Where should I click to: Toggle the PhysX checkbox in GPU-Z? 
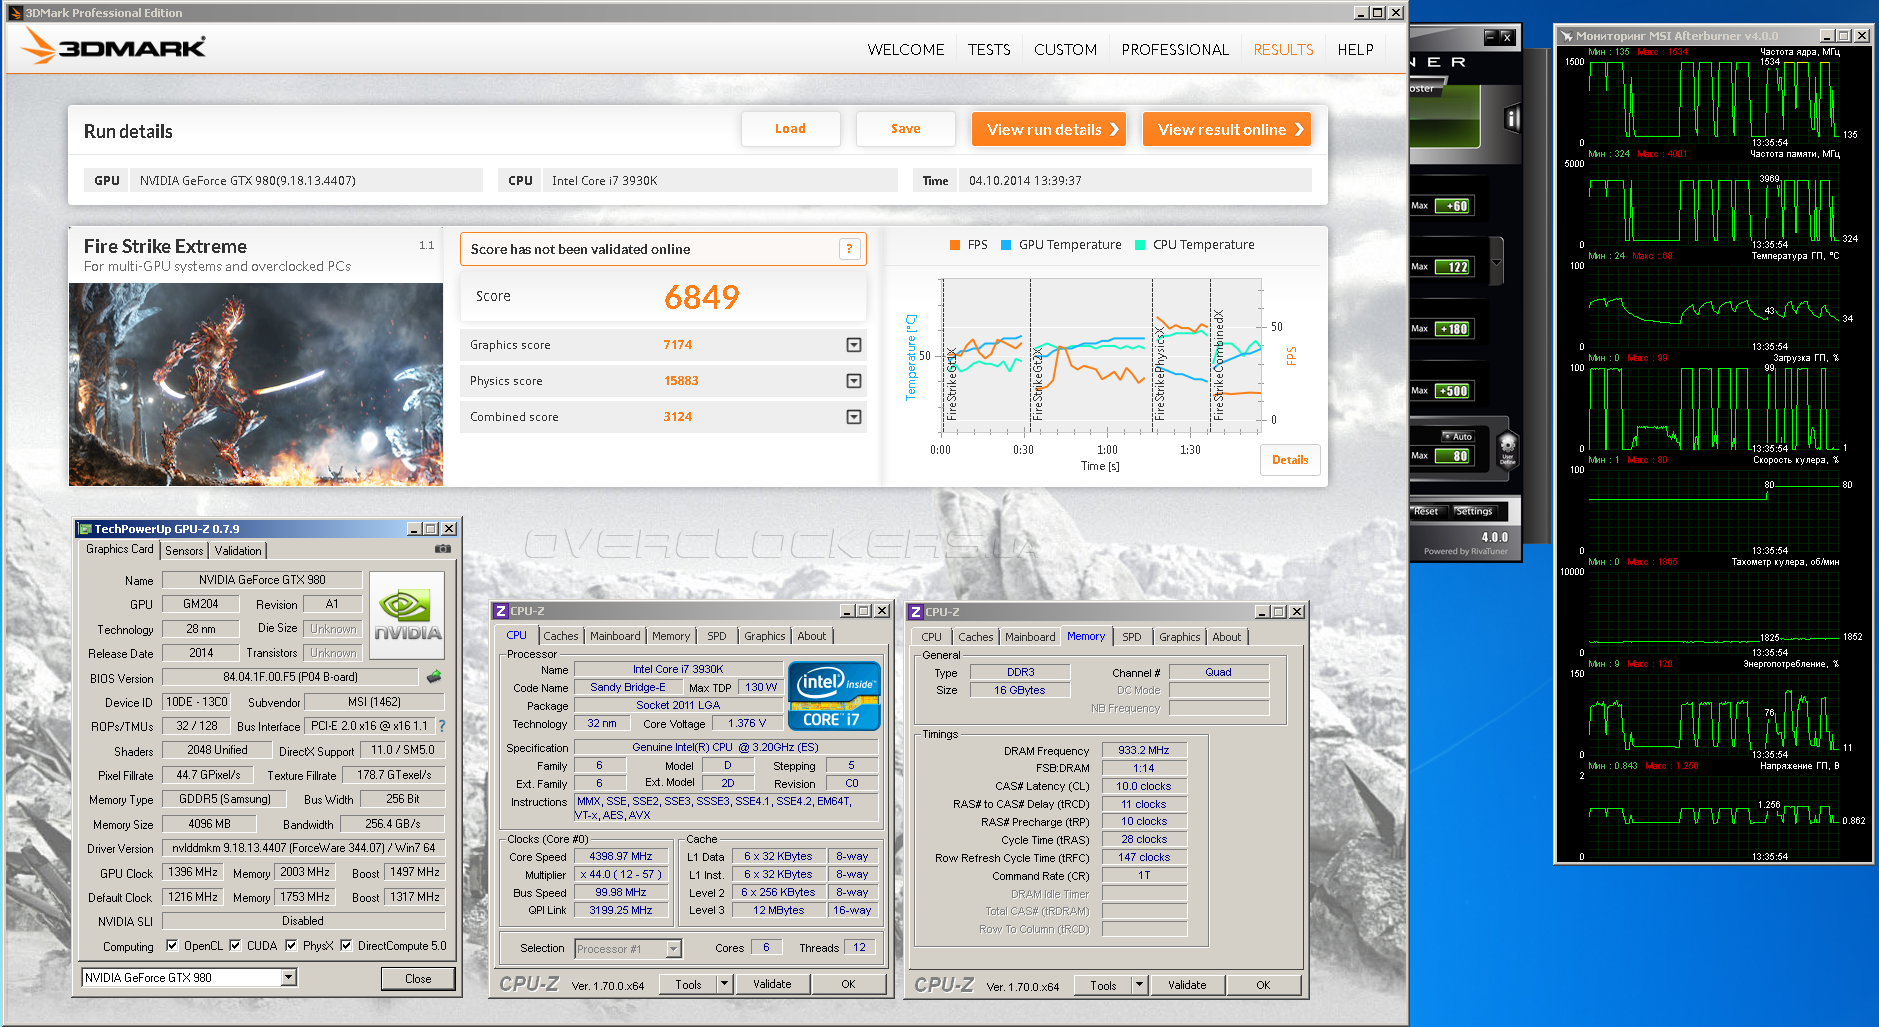tap(291, 945)
